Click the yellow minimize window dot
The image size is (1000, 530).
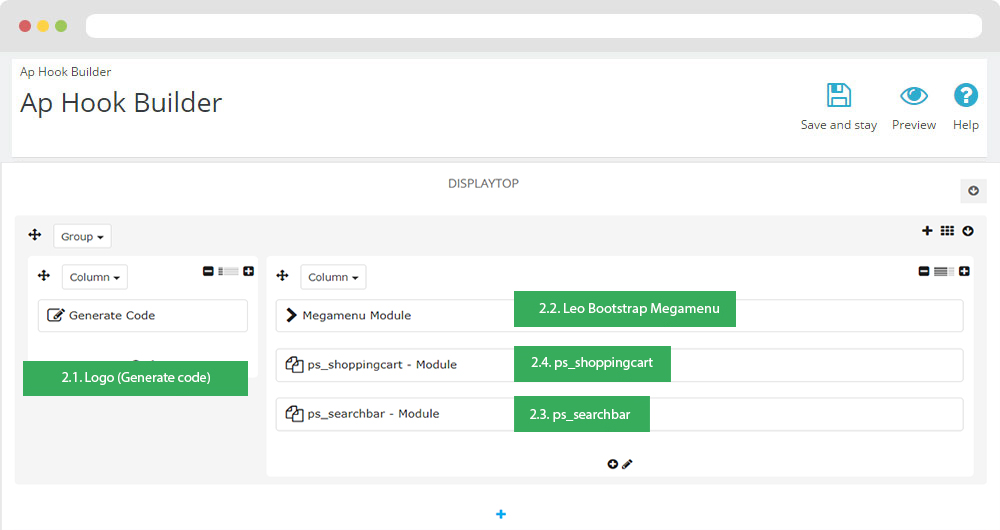tap(43, 26)
